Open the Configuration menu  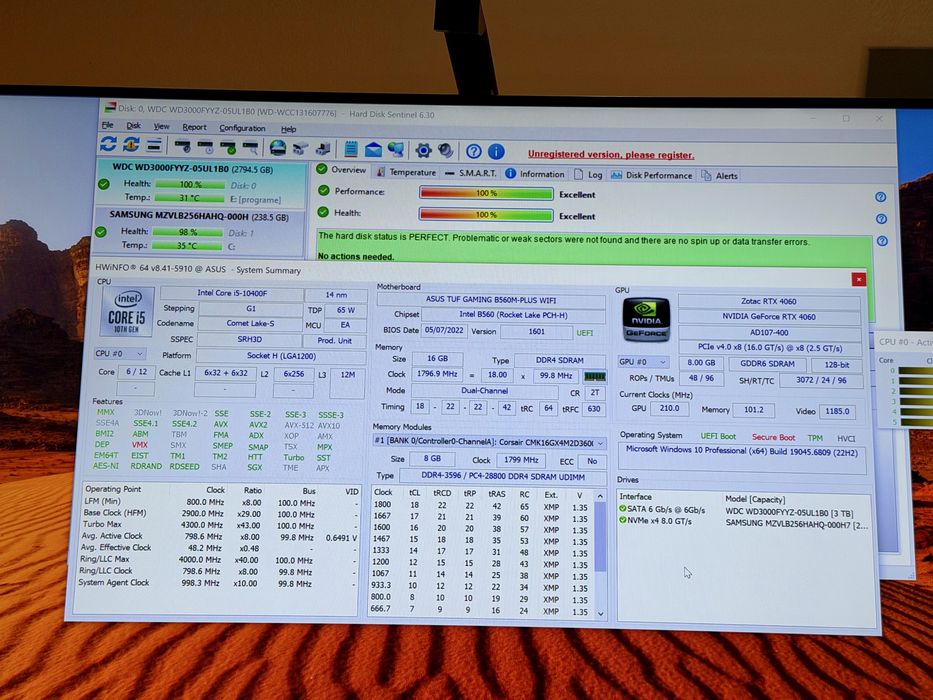click(x=242, y=128)
